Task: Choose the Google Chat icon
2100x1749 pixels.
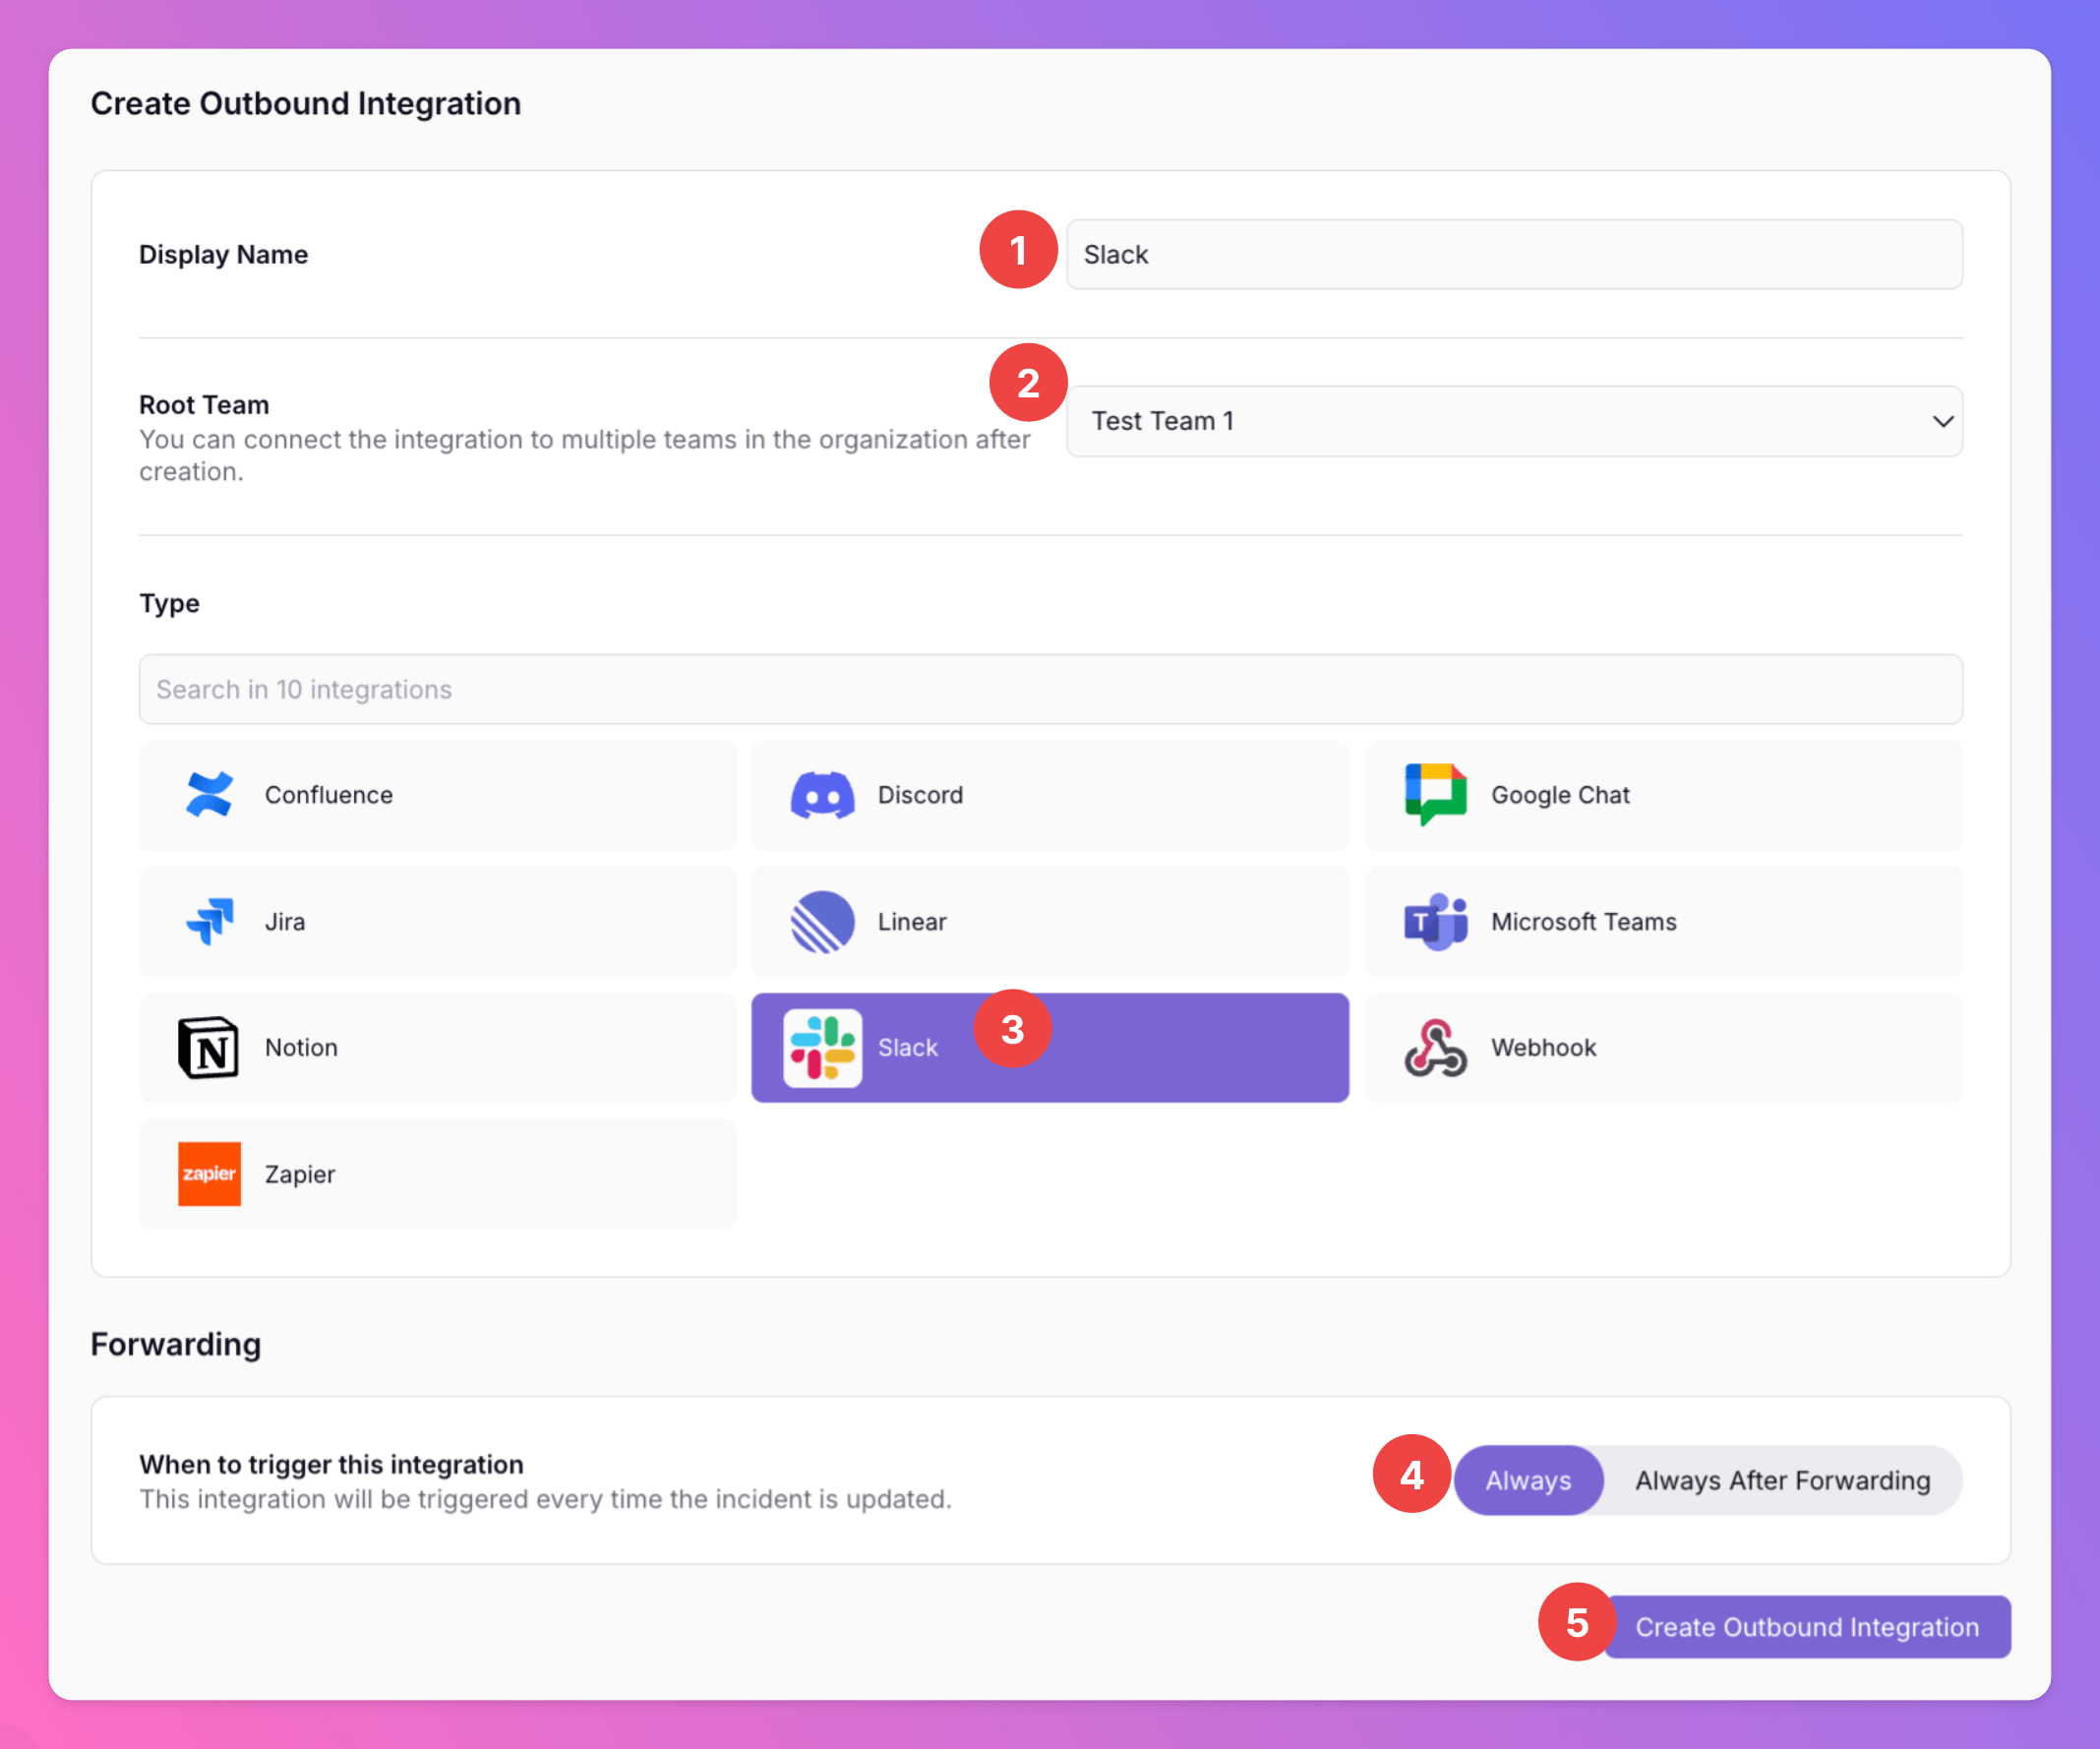Action: coord(1435,795)
